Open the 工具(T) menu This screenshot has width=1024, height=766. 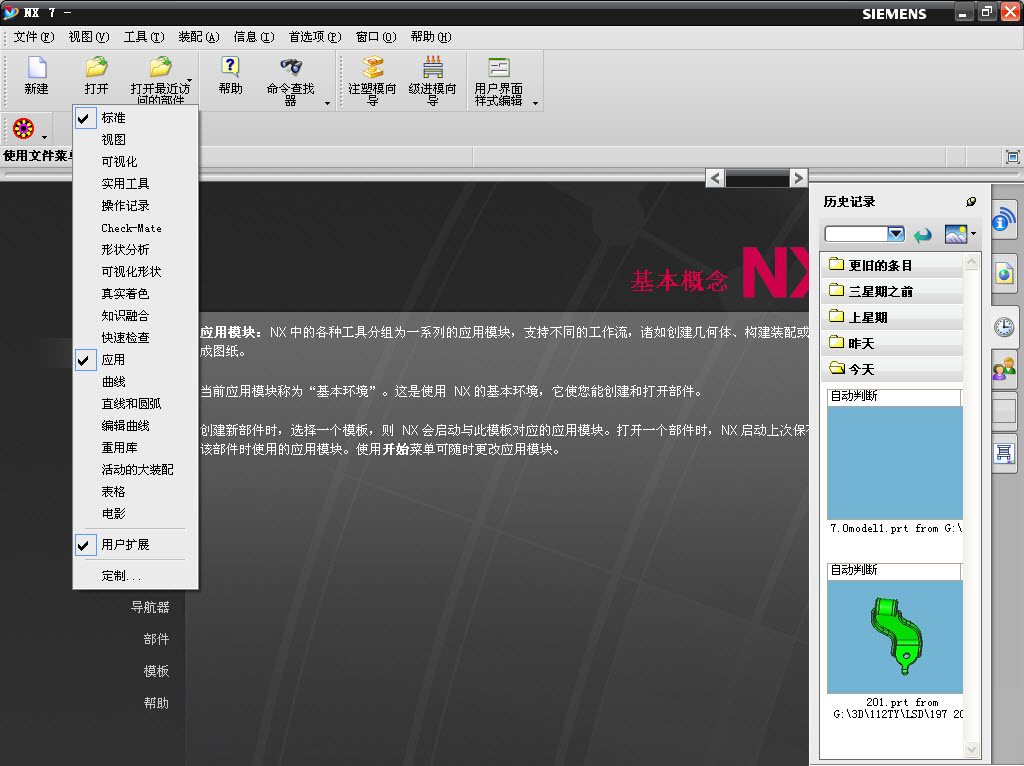click(x=144, y=37)
